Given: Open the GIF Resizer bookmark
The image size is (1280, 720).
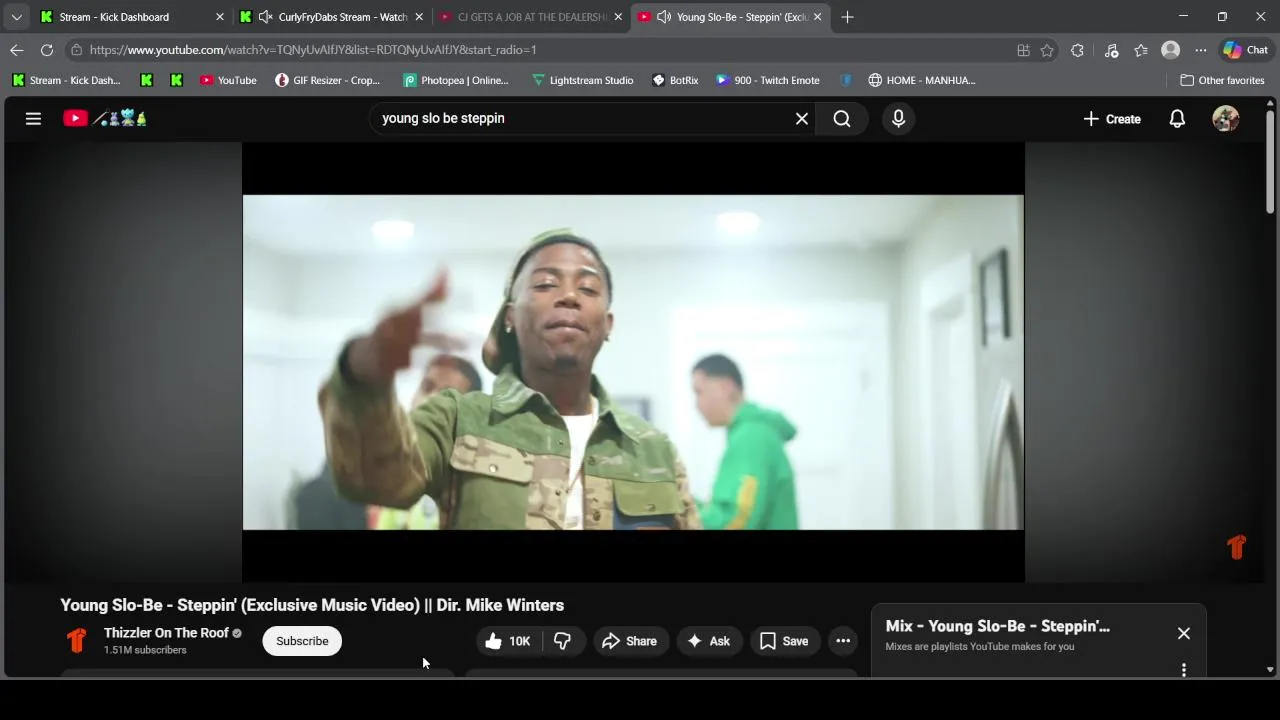Looking at the screenshot, I should click(328, 80).
